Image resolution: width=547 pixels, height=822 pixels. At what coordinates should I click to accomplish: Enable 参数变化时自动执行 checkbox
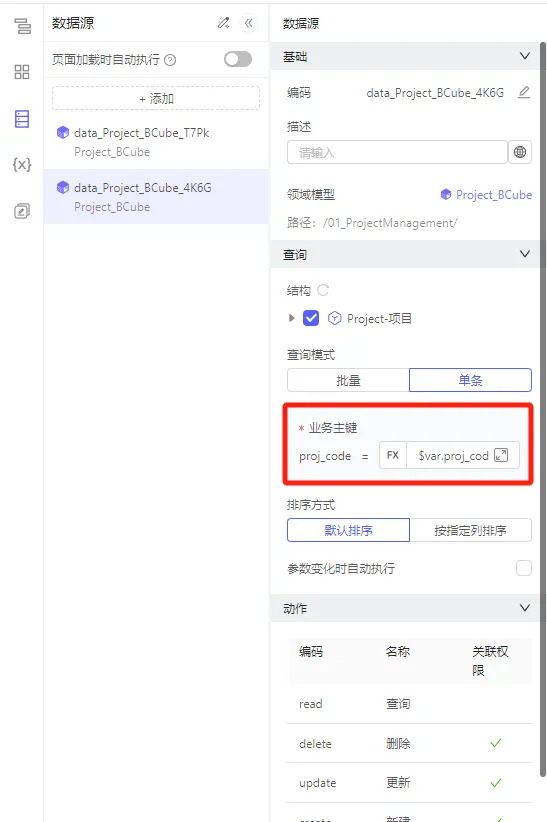point(523,568)
